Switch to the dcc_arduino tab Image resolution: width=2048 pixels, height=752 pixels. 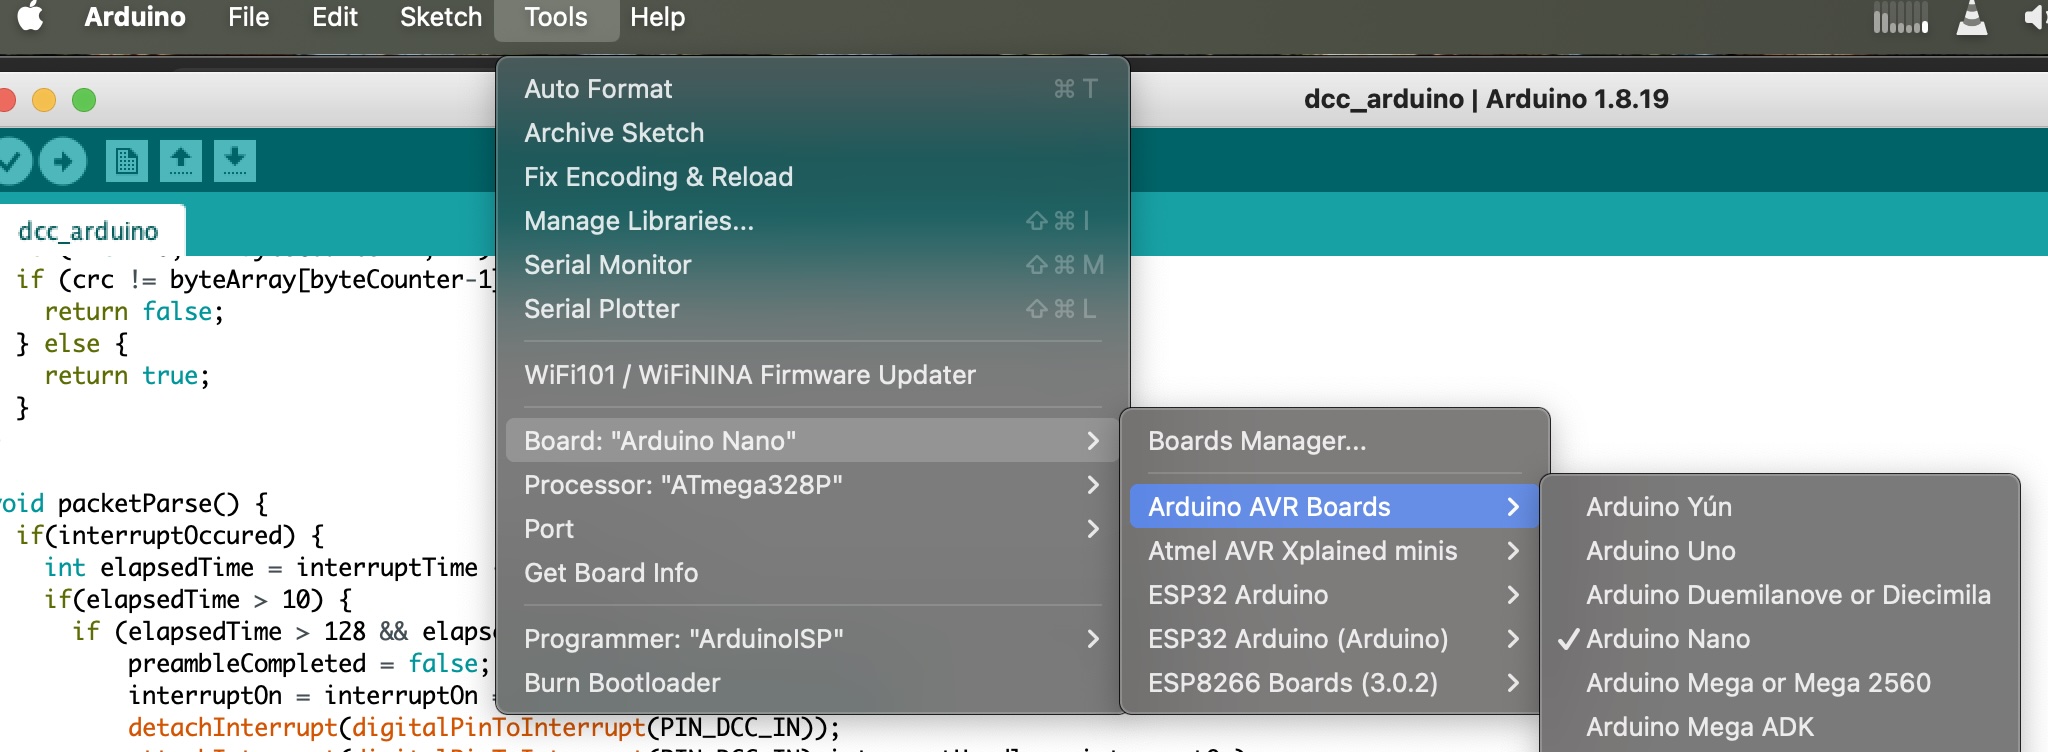(x=88, y=231)
